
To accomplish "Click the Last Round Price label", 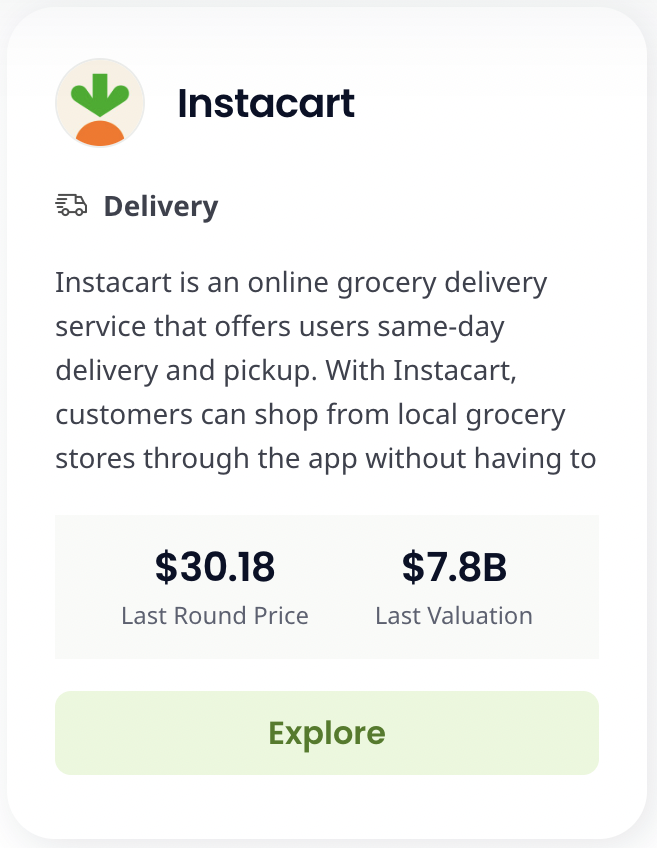I will [215, 615].
